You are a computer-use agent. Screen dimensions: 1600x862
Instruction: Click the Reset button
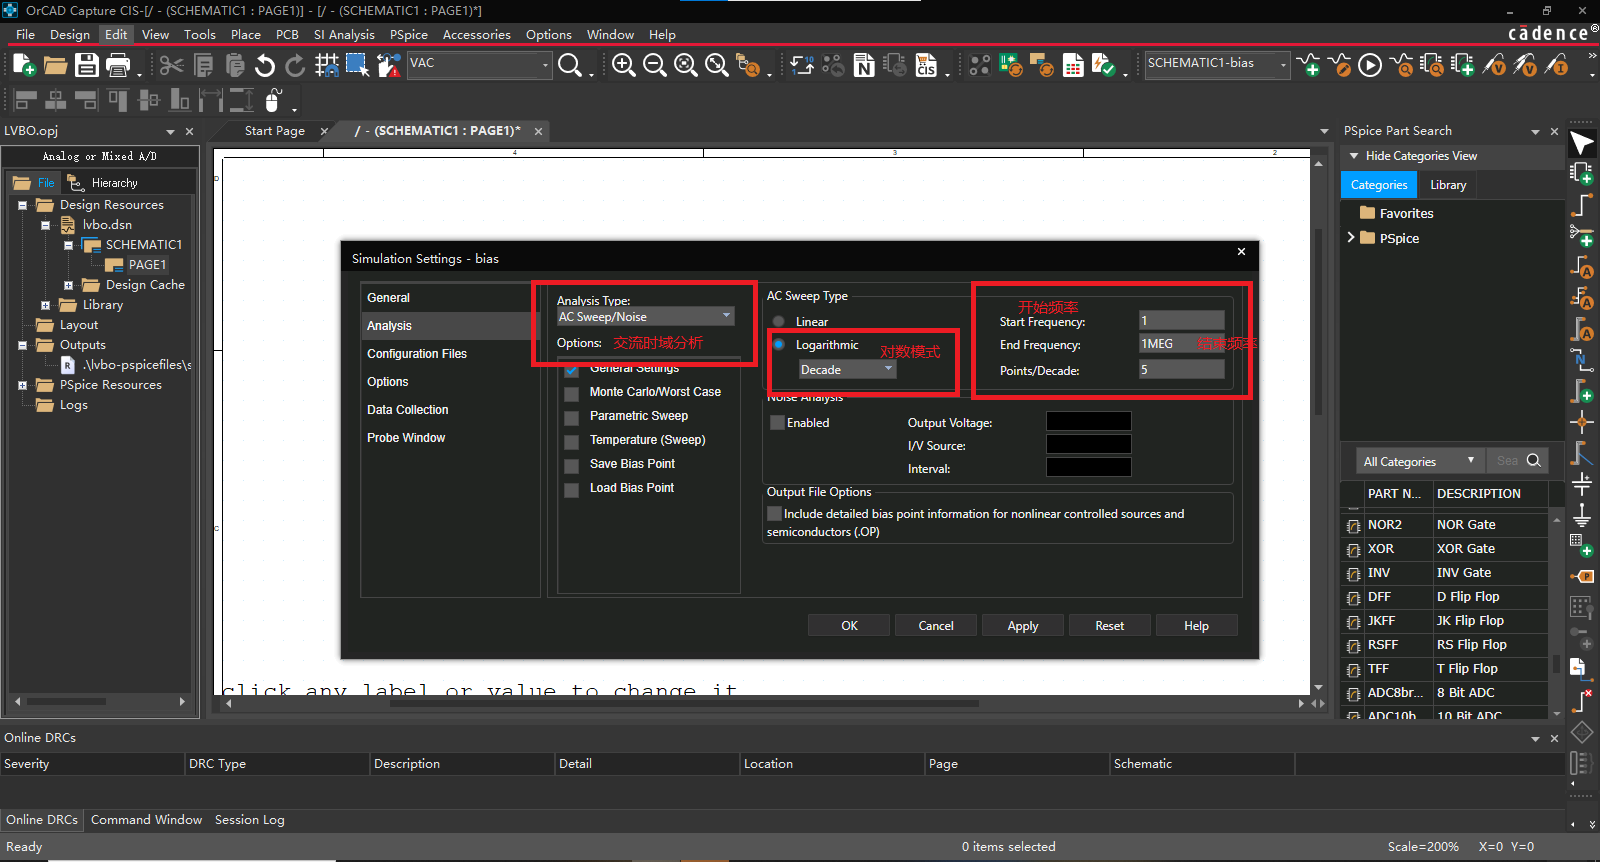1110,626
